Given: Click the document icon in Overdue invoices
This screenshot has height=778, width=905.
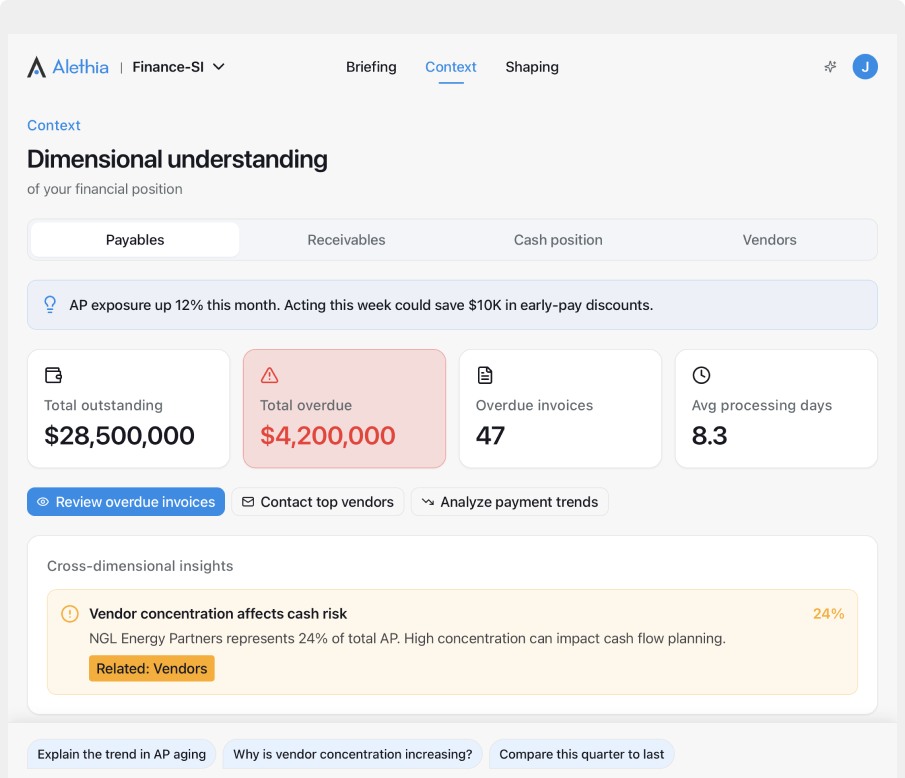Looking at the screenshot, I should coord(485,375).
